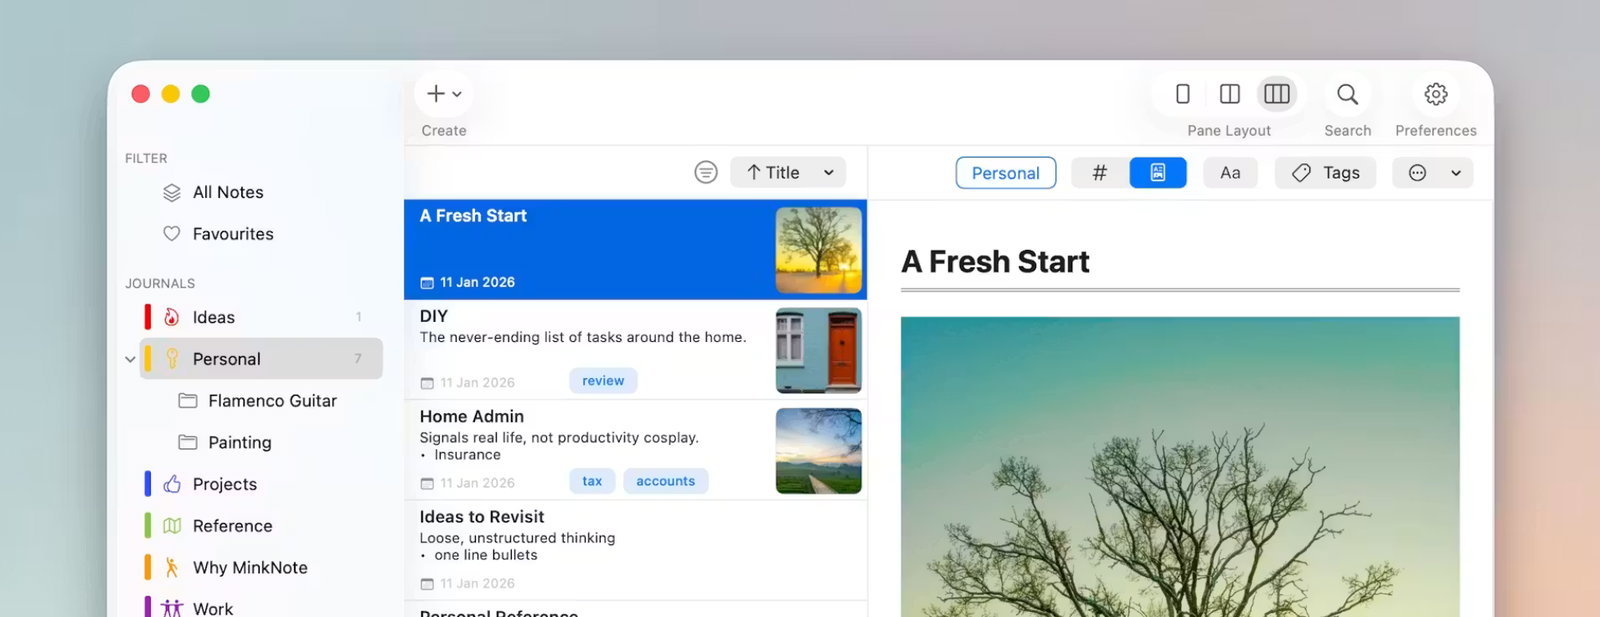Switch to single-pane layout
Viewport: 1600px width, 617px height.
click(x=1183, y=94)
